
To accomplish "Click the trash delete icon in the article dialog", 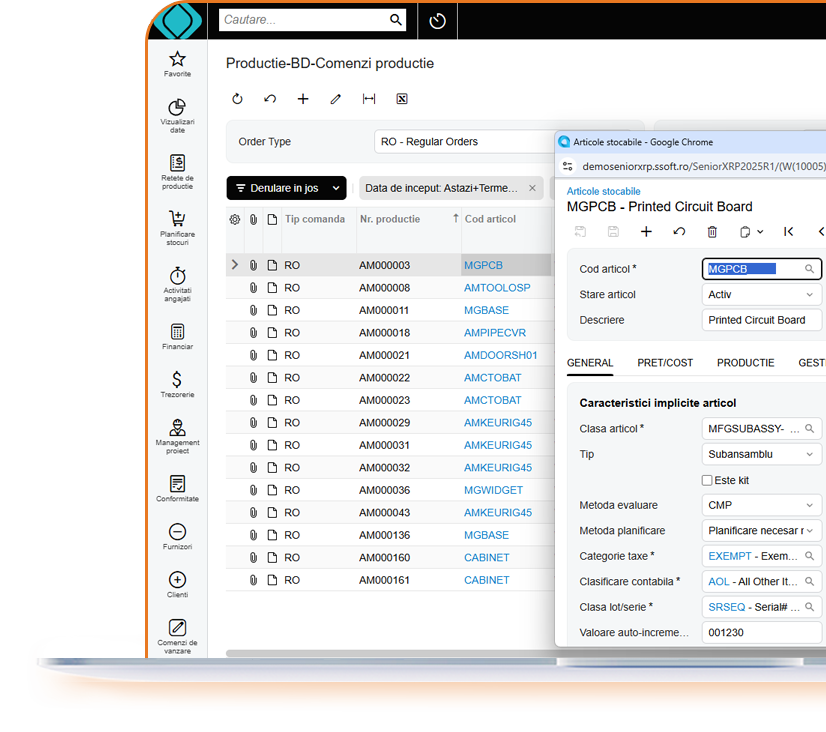I will coord(713,231).
